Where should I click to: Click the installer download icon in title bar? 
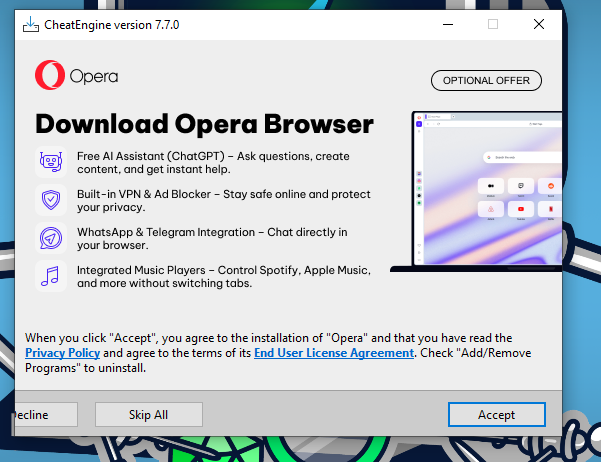click(x=31, y=25)
